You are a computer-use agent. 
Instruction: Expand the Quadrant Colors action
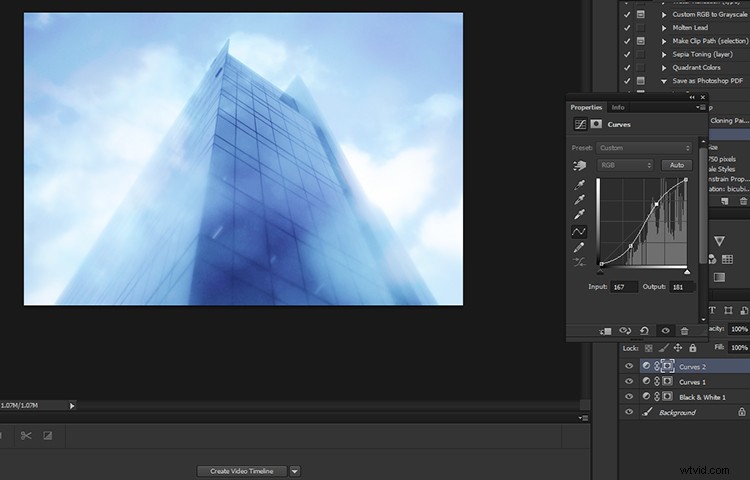coord(664,68)
